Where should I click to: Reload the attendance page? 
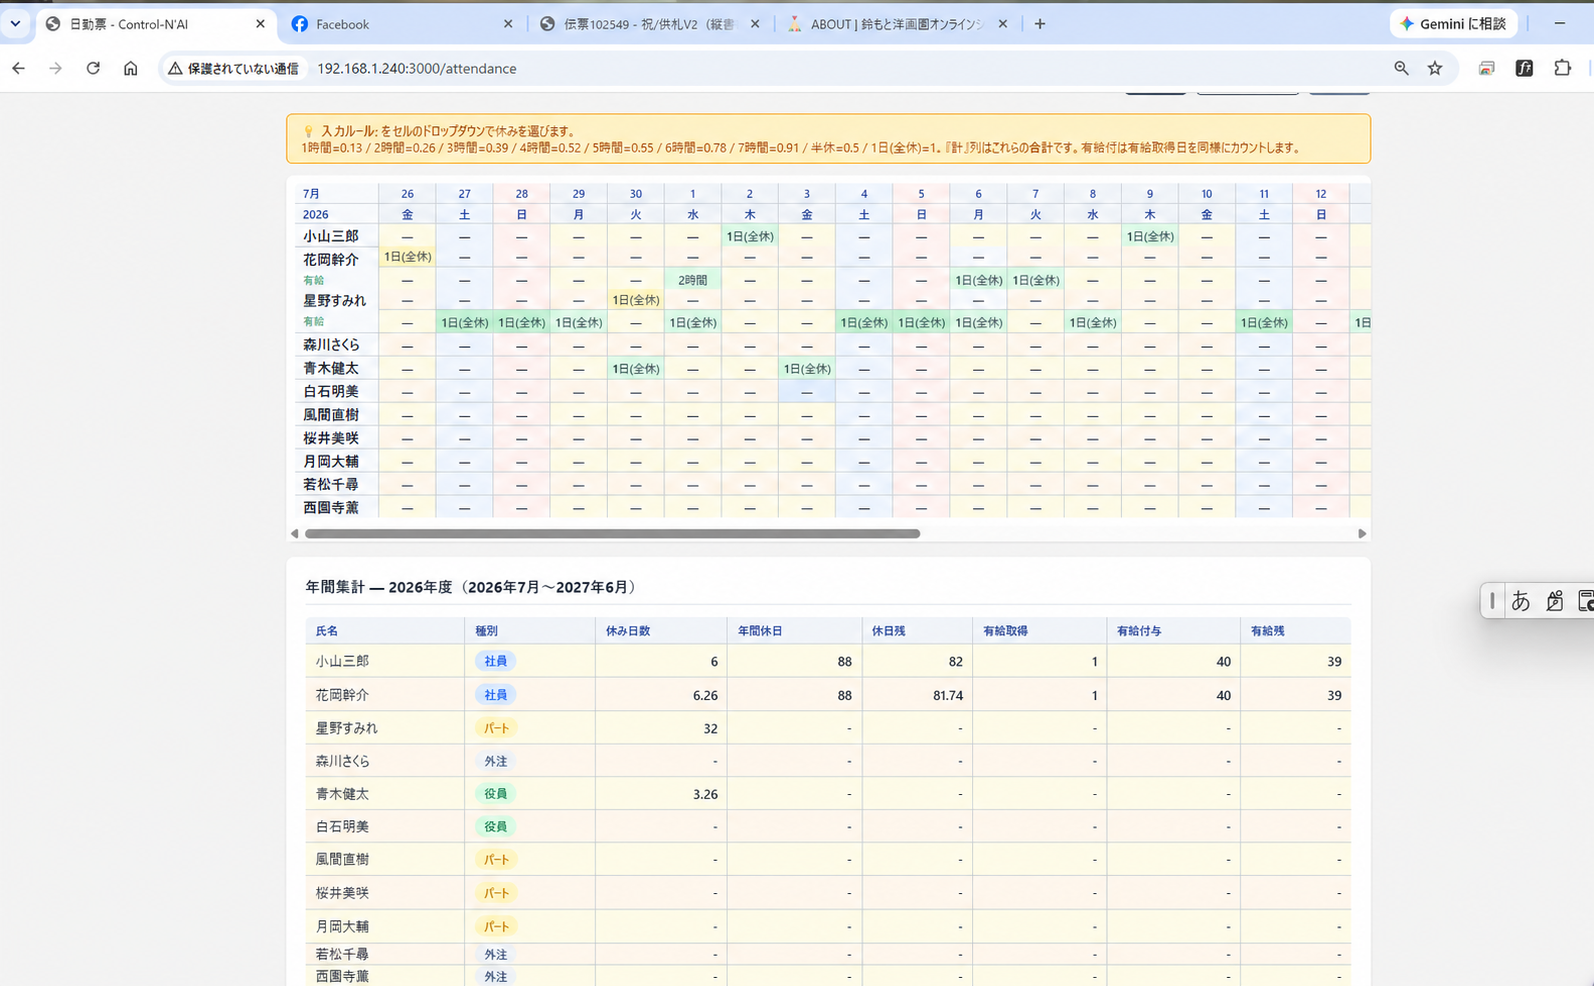point(93,68)
